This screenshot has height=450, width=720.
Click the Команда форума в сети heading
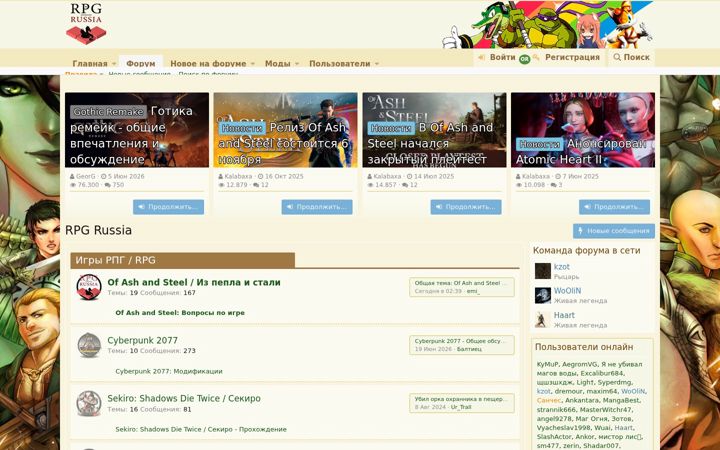(x=586, y=250)
